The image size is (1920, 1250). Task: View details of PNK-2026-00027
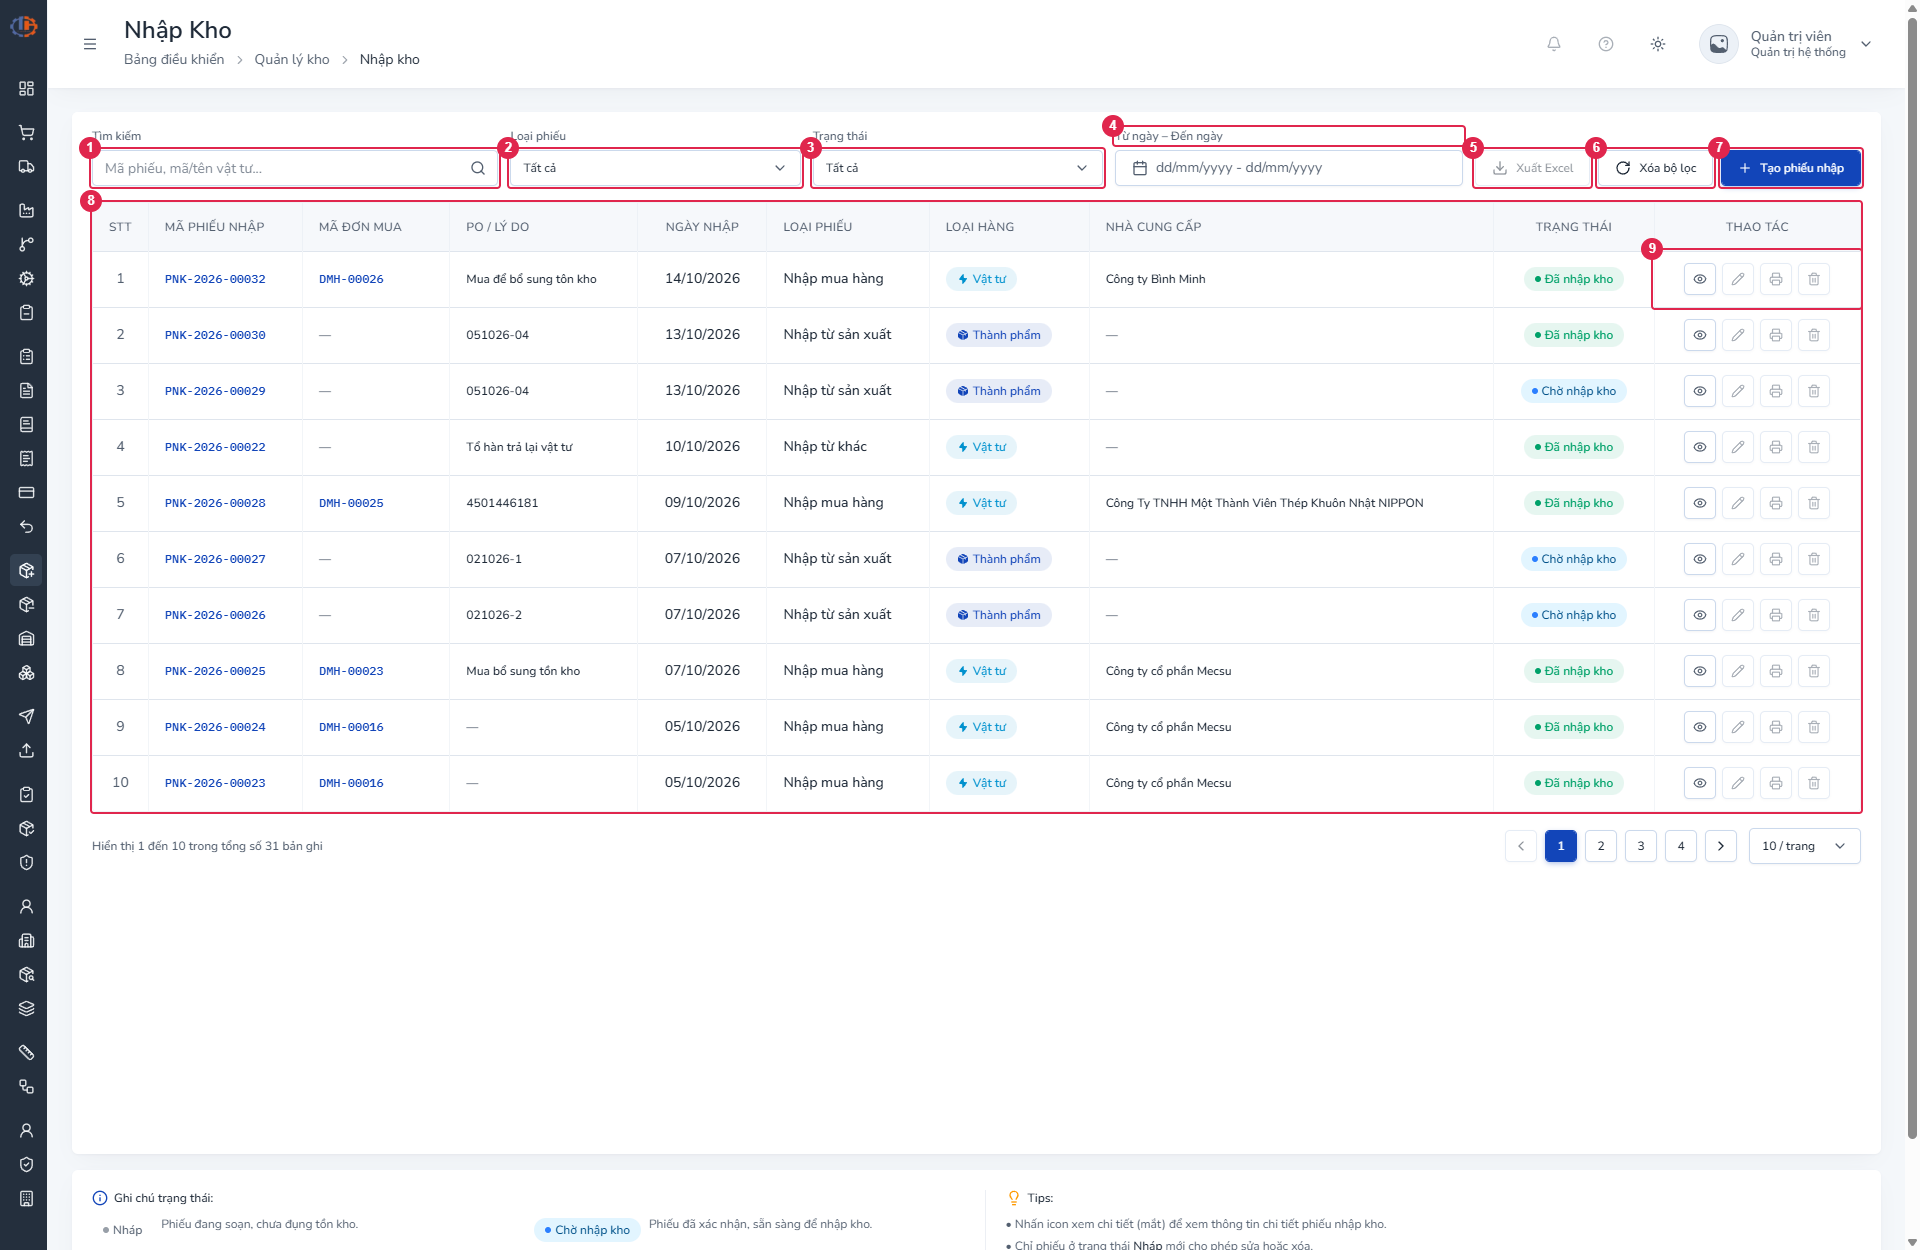[x=1700, y=559]
